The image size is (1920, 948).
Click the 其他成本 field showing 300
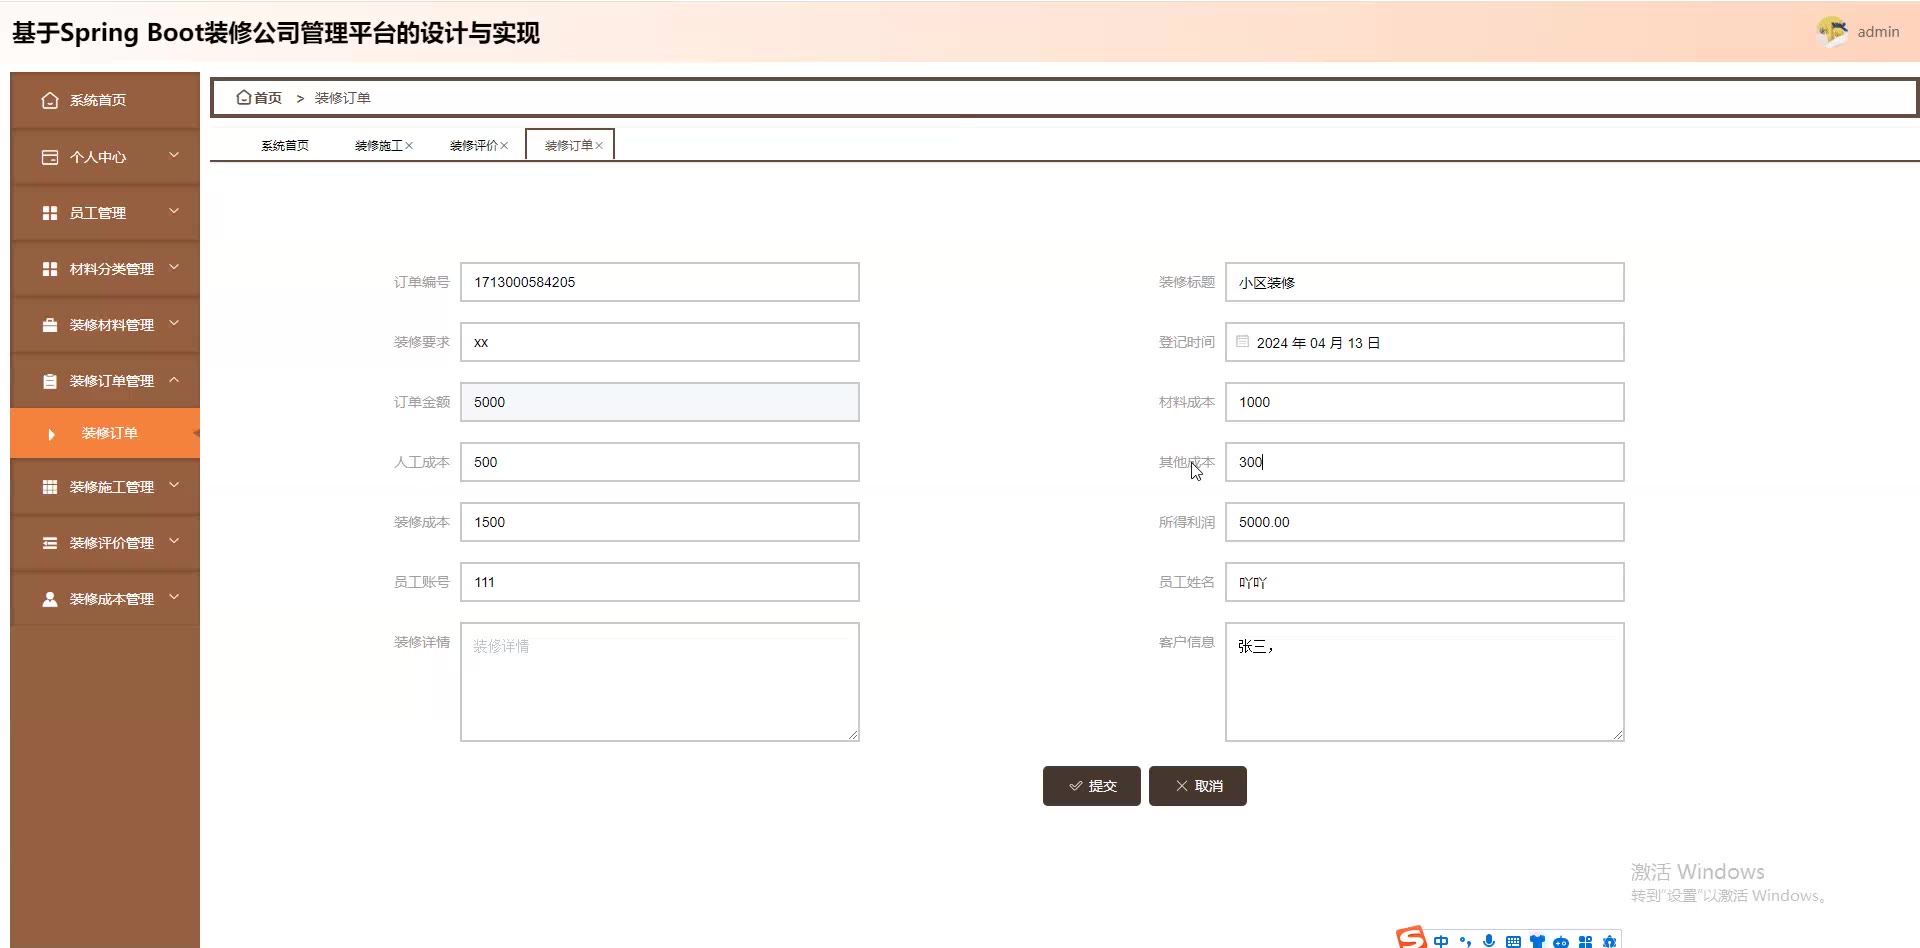(x=1424, y=462)
